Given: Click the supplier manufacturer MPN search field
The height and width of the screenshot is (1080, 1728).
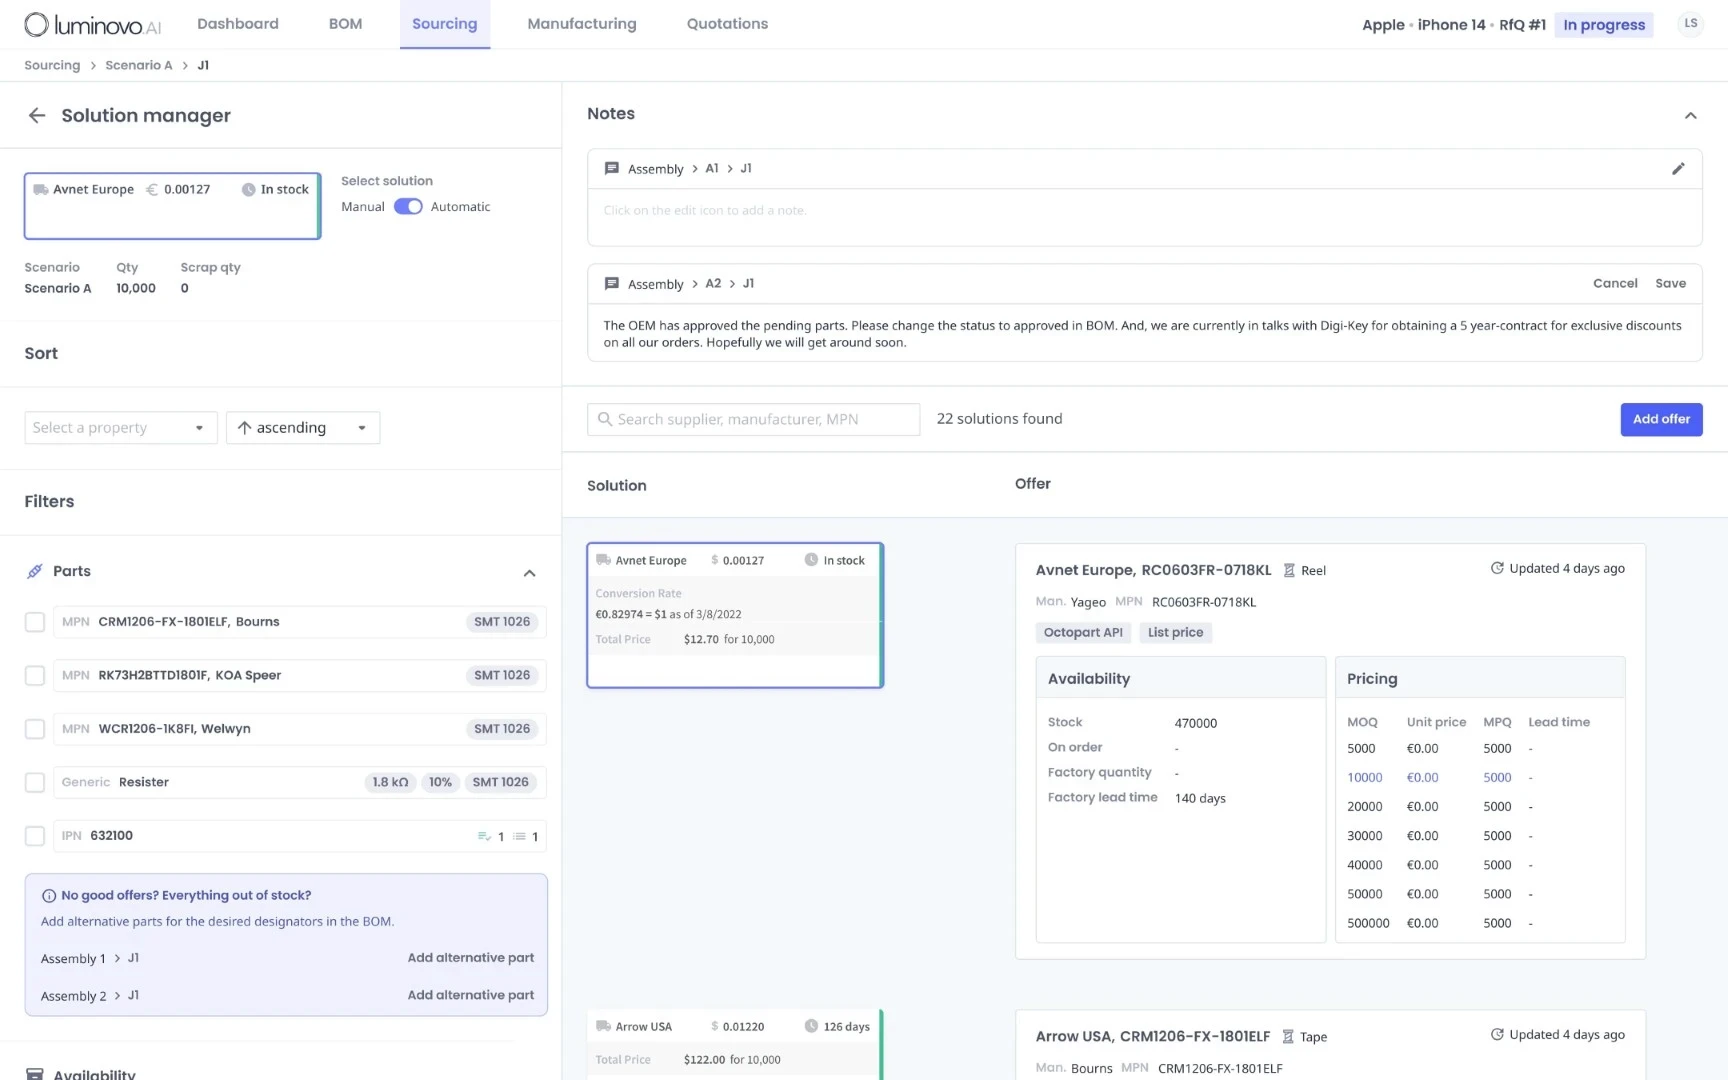Looking at the screenshot, I should [753, 419].
